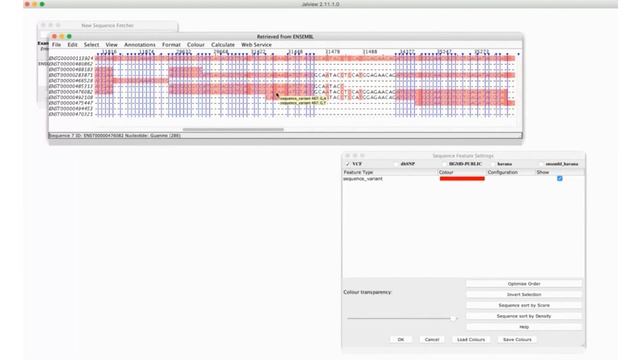The image size is (640, 360).
Task: Click Sequence sort by Density
Action: click(x=524, y=316)
